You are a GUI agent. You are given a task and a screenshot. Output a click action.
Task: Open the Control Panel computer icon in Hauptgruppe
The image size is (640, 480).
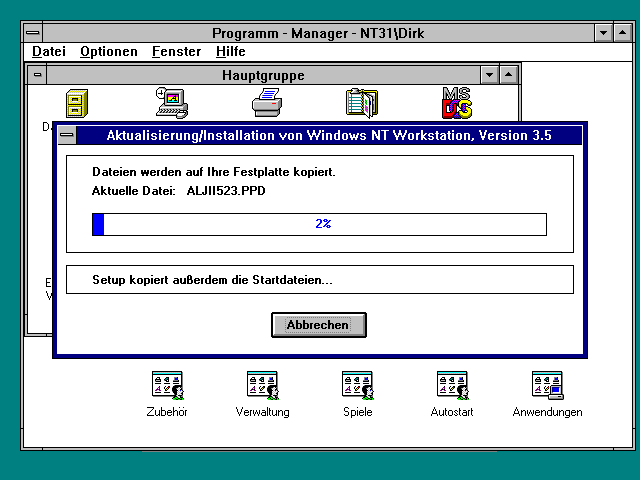[172, 103]
